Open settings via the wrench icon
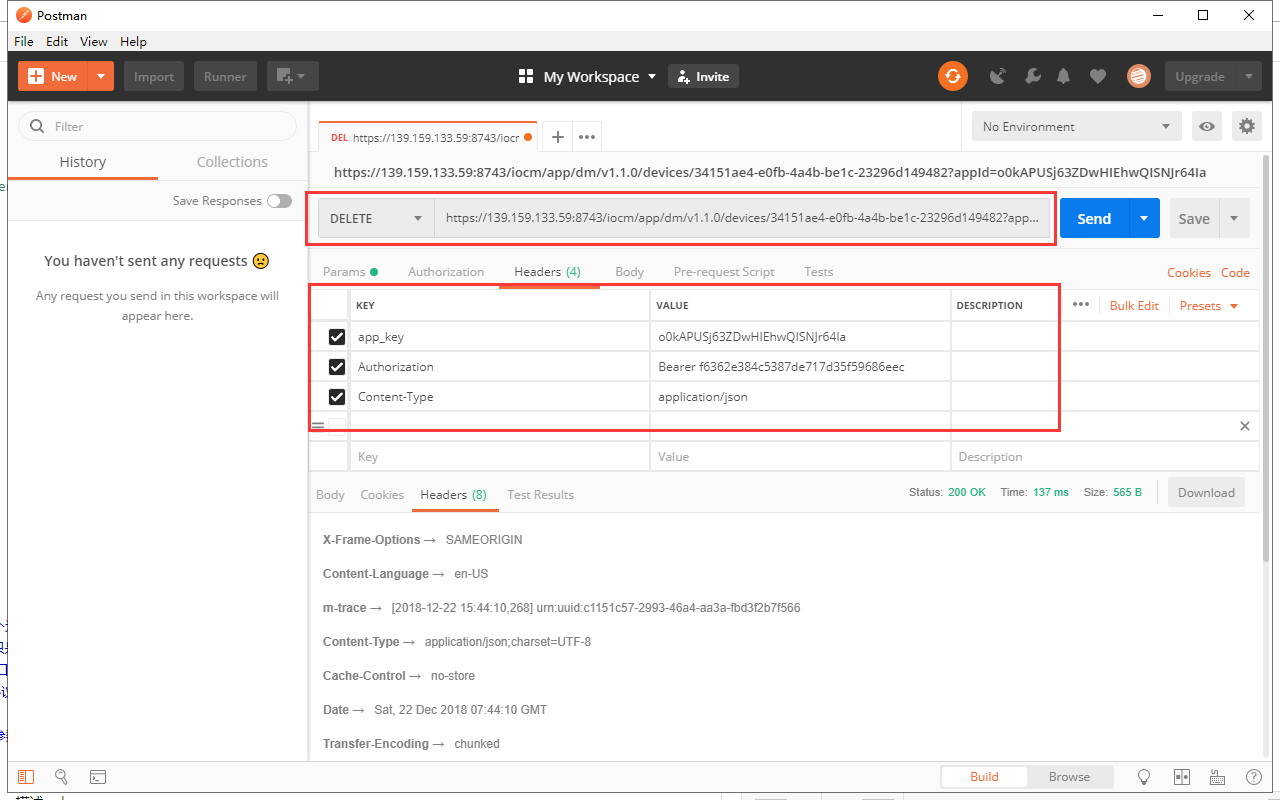This screenshot has width=1280, height=800. pos(1033,76)
